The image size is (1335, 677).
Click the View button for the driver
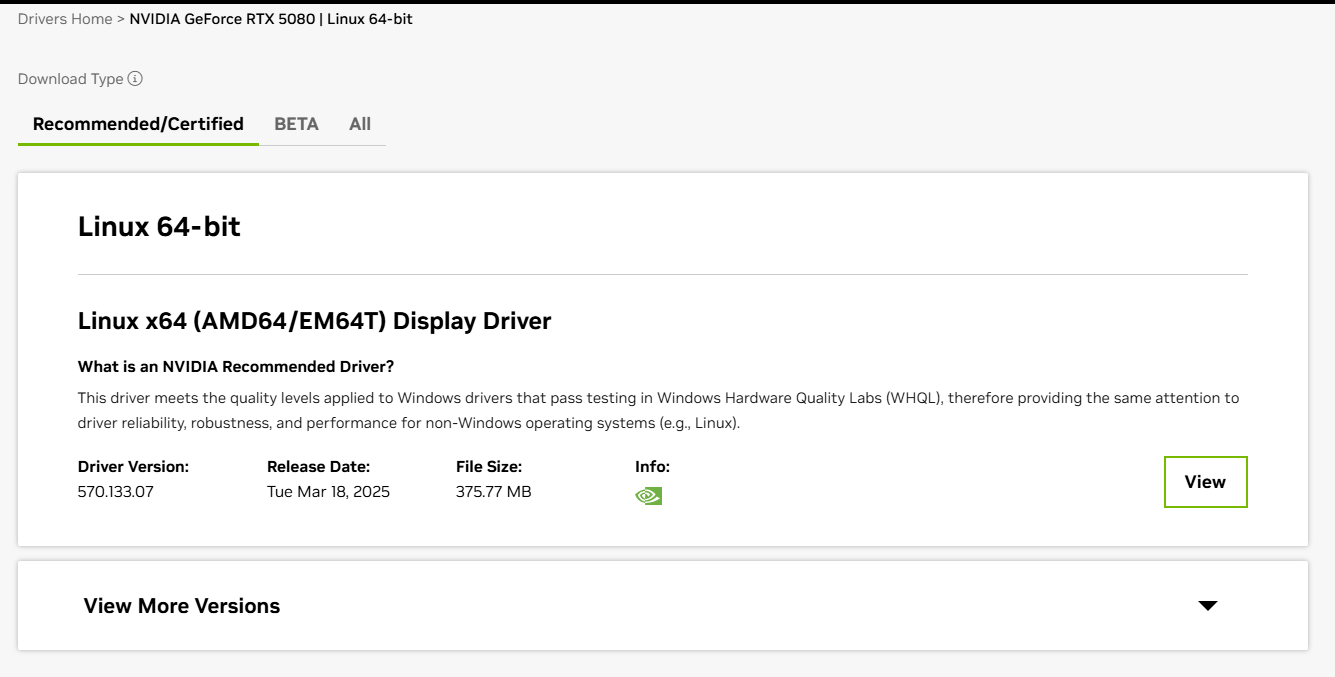(x=1205, y=482)
